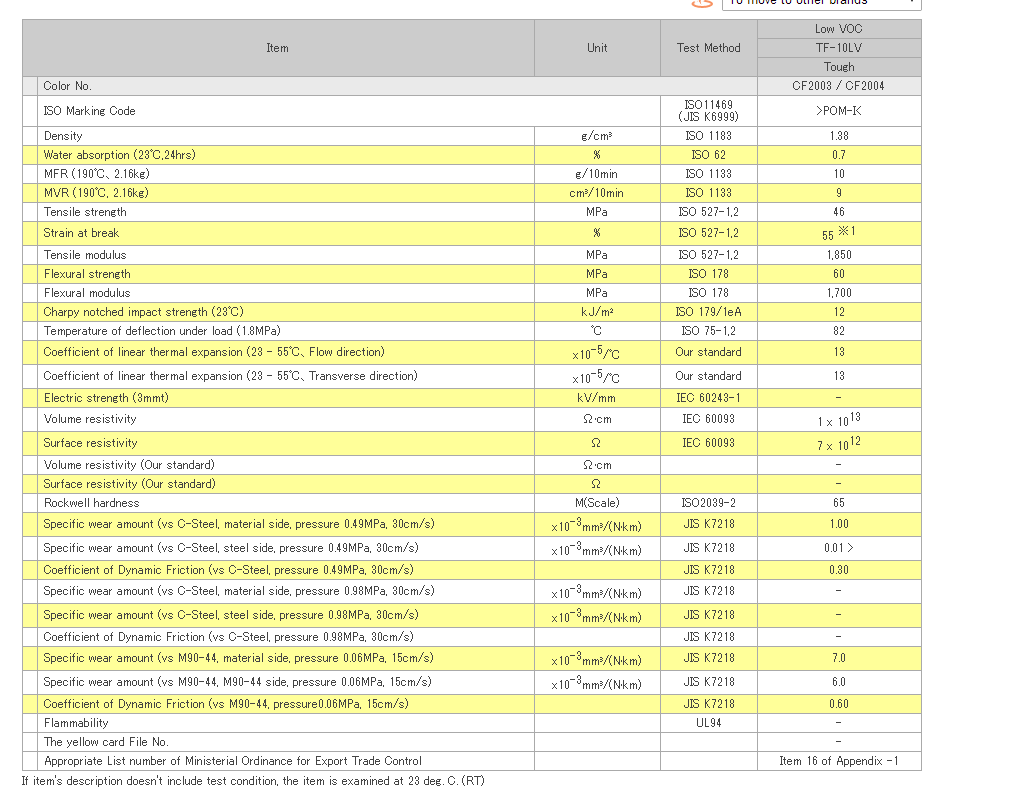Viewport: 1011px width, 796px height.
Task: Click the 'Volume resistivity (Our standard)' label
Action: pyautogui.click(x=129, y=465)
